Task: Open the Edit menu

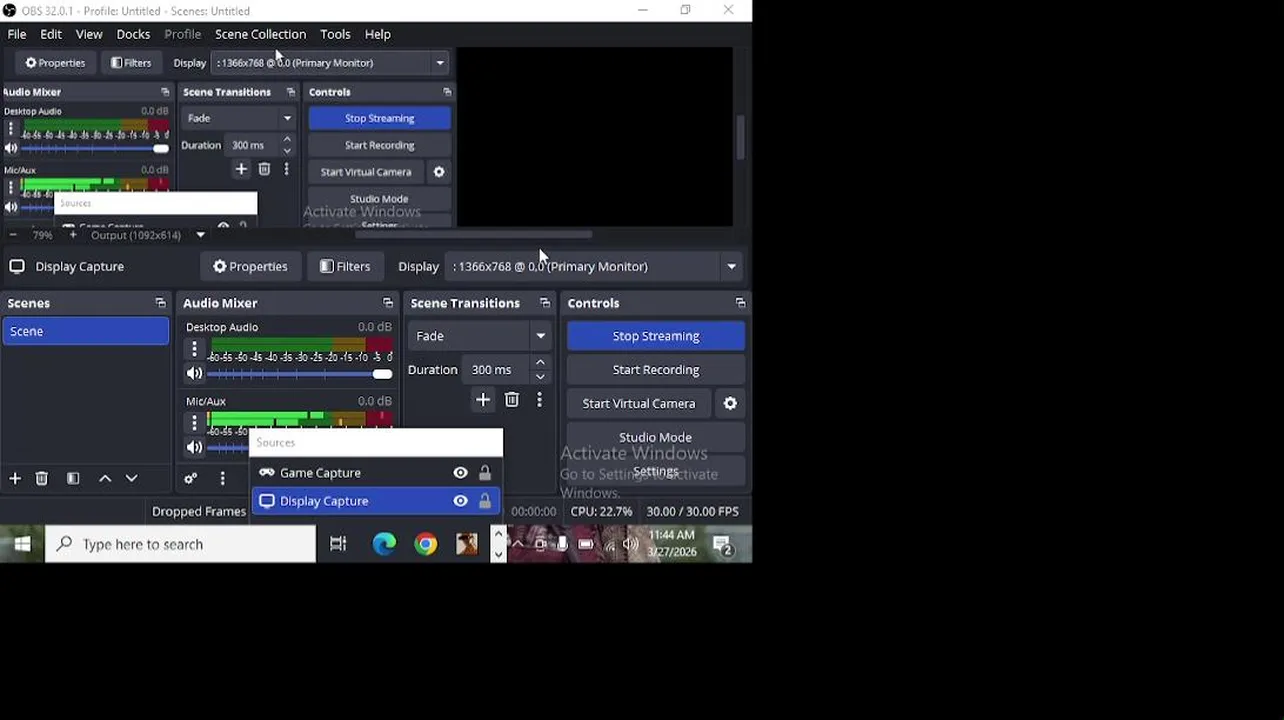Action: point(51,34)
